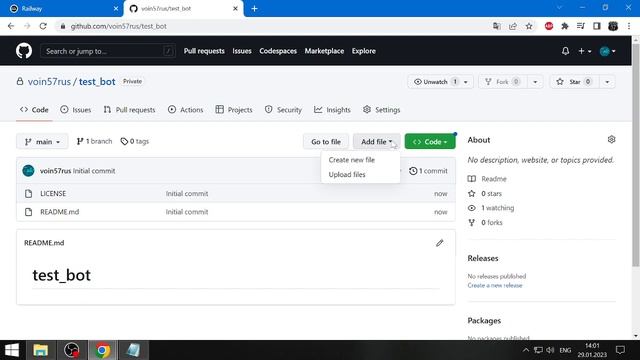Open the Add file dropdown
Viewport: 640px width, 360px height.
[376, 142]
